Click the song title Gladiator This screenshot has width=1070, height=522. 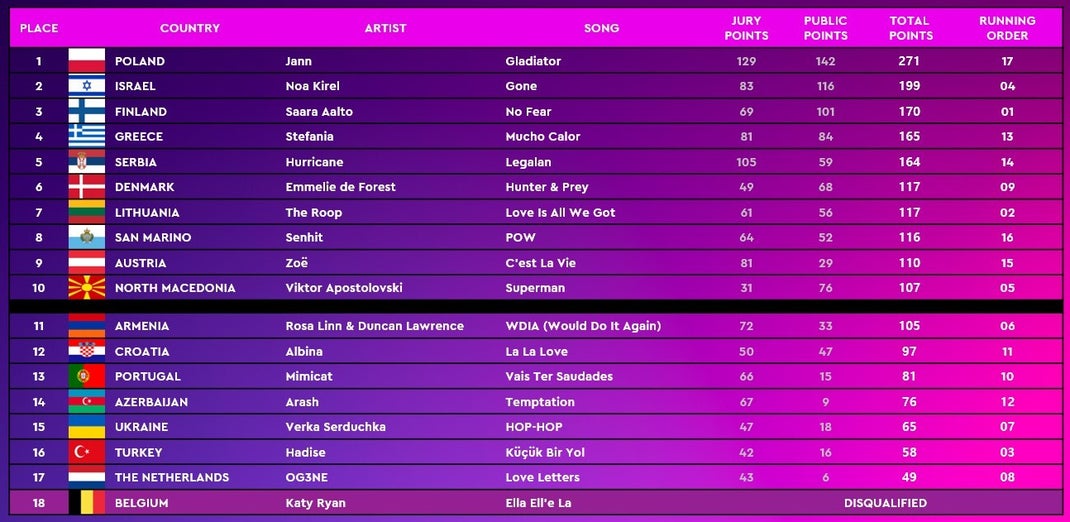click(533, 61)
